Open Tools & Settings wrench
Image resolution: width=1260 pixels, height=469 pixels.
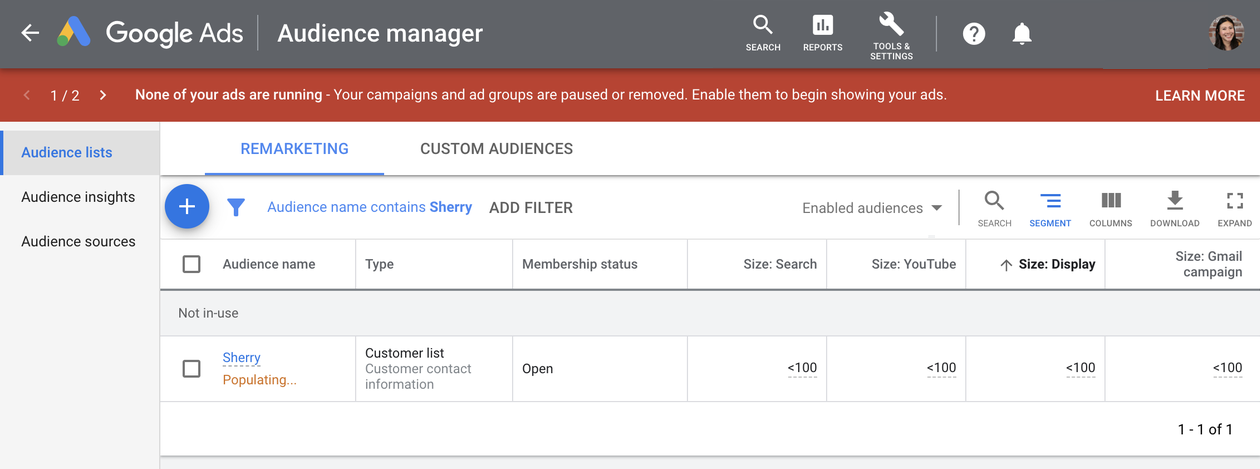click(x=891, y=34)
